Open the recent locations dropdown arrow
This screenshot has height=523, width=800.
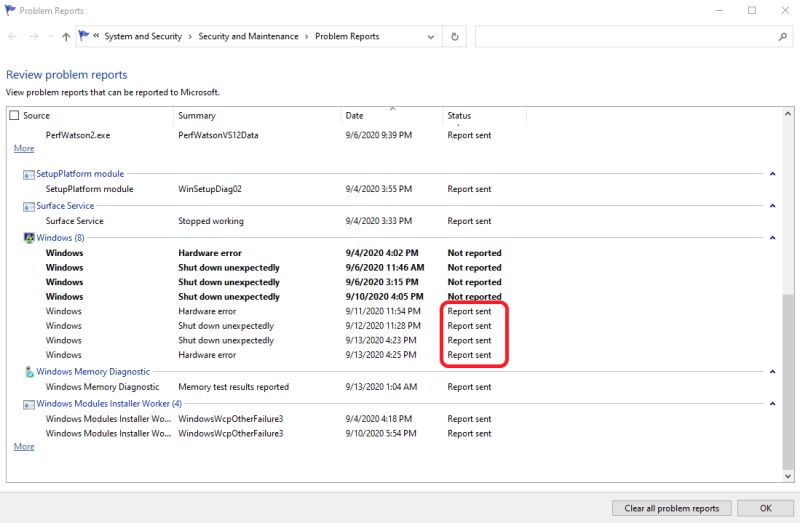pos(50,36)
